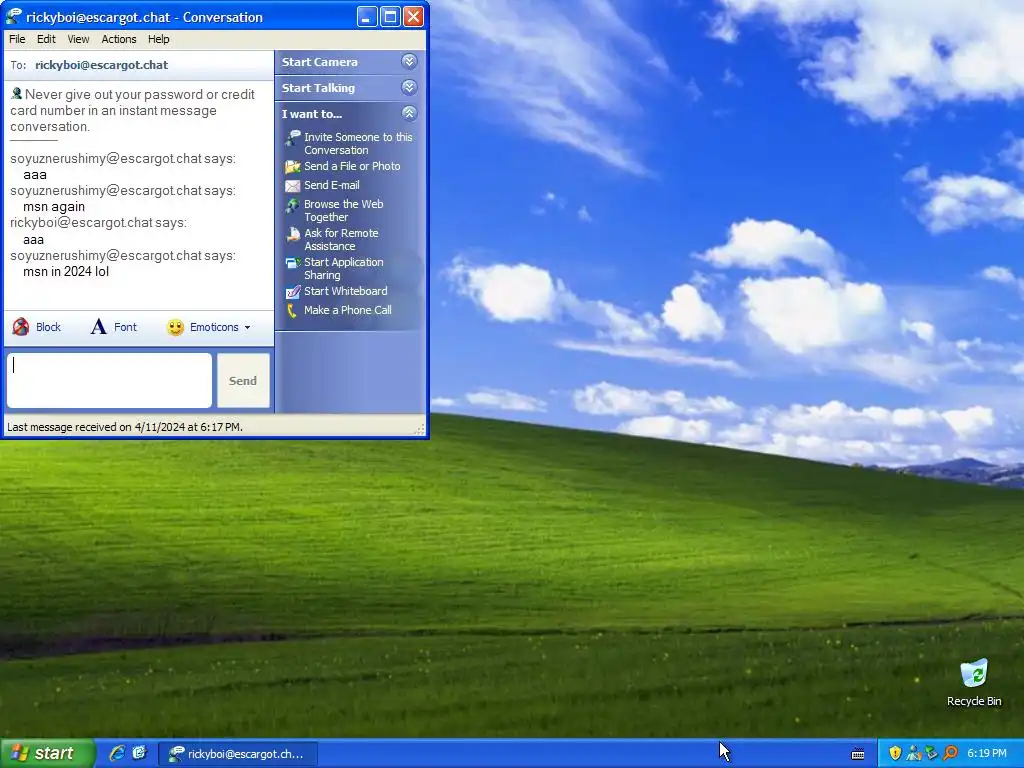The width and height of the screenshot is (1024, 768).
Task: Launch Internet Explorer from Quick Launch
Action: point(117,753)
